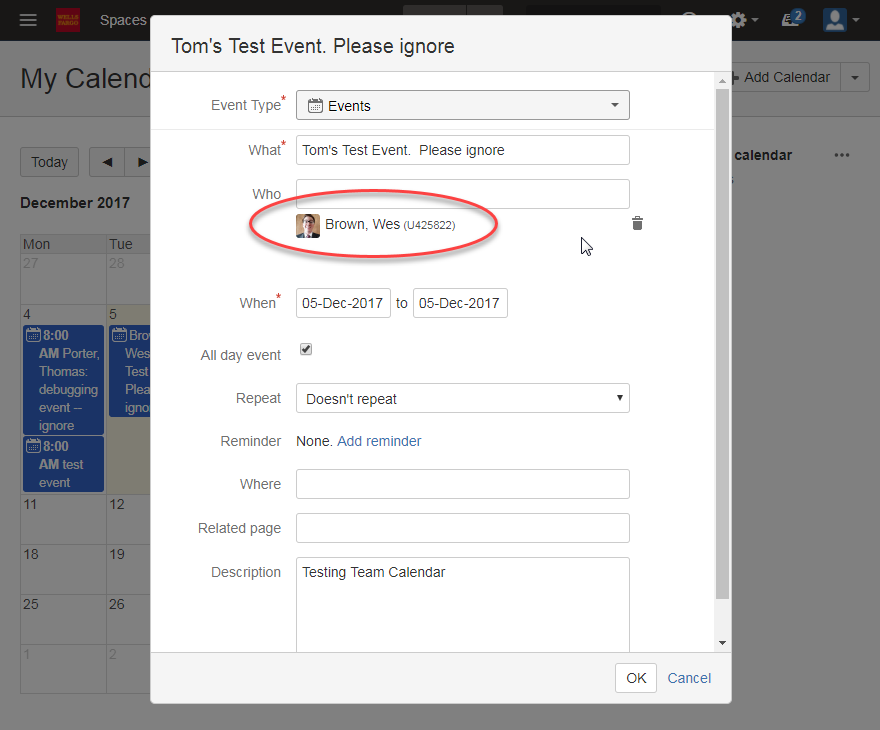Click the Wells Fargo logo
This screenshot has width=880, height=730.
click(68, 20)
